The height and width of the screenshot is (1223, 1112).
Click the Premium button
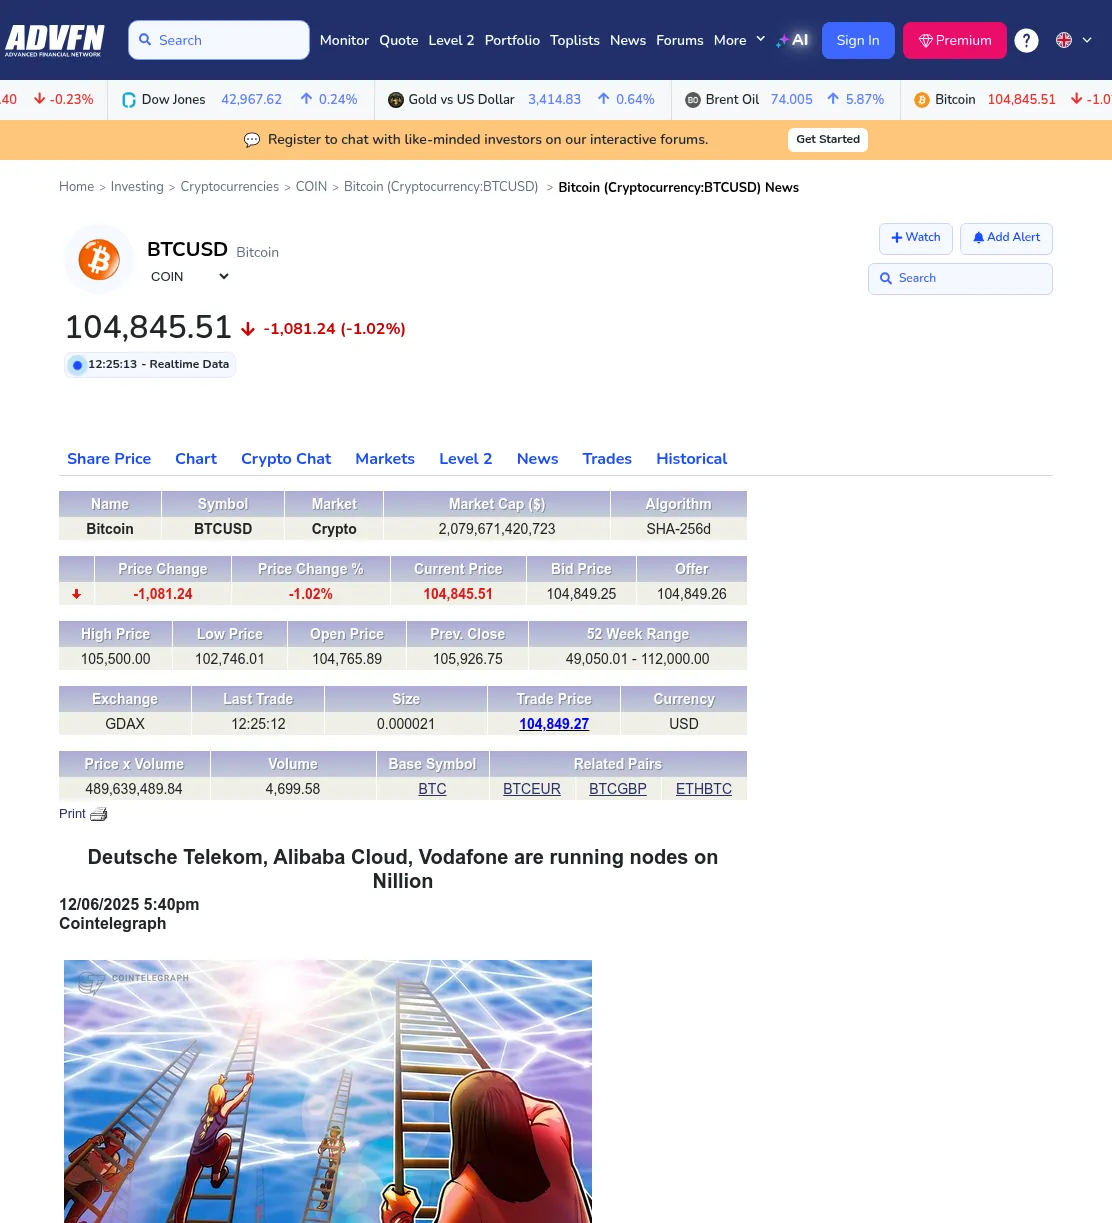[955, 40]
